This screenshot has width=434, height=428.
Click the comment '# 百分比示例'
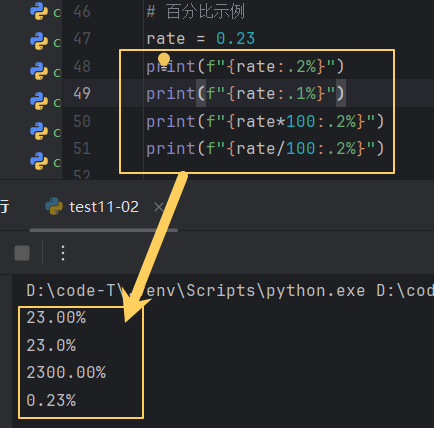coord(196,12)
